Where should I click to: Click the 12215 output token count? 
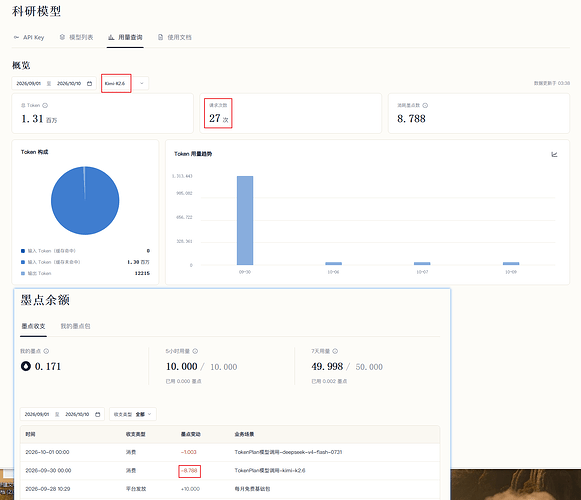[142, 273]
